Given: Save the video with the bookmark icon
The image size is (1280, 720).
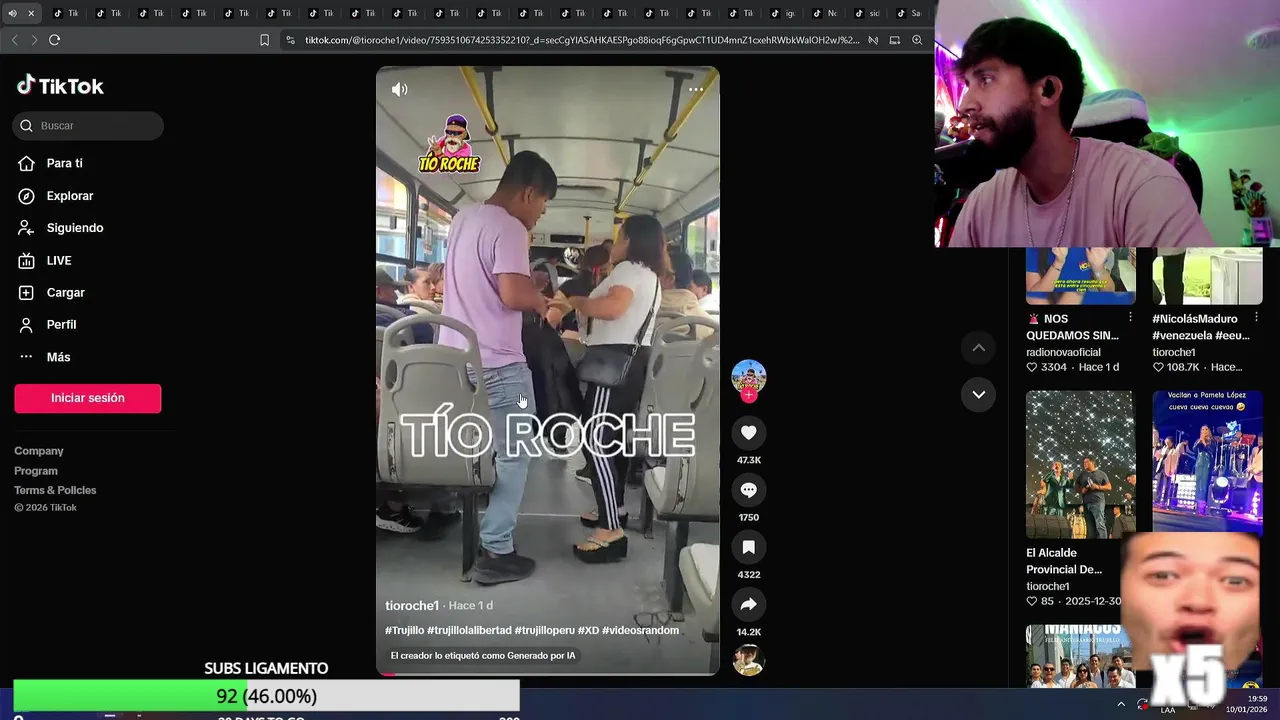Looking at the screenshot, I should point(749,547).
